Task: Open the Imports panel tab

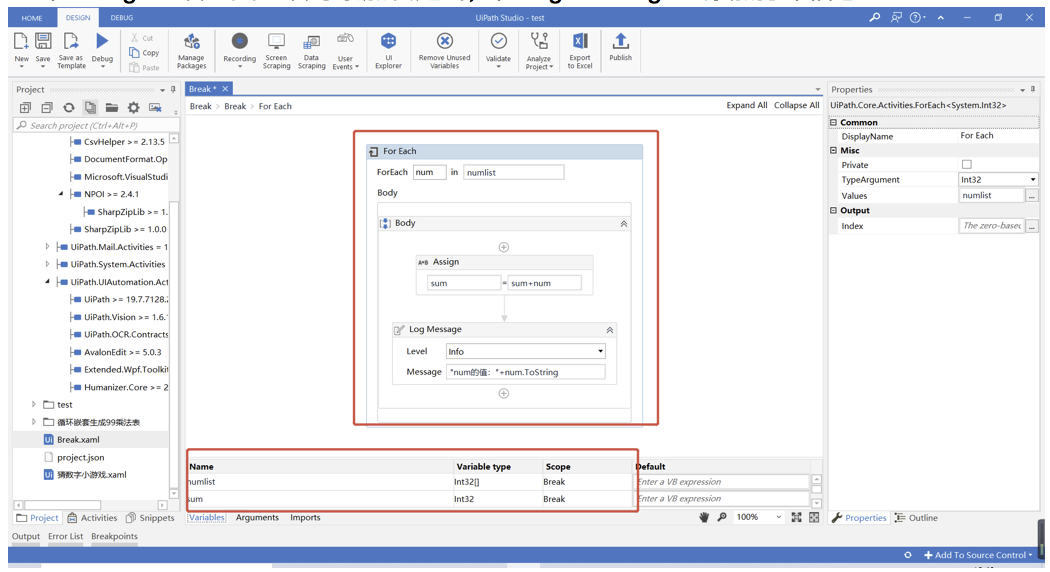Action: [x=305, y=517]
